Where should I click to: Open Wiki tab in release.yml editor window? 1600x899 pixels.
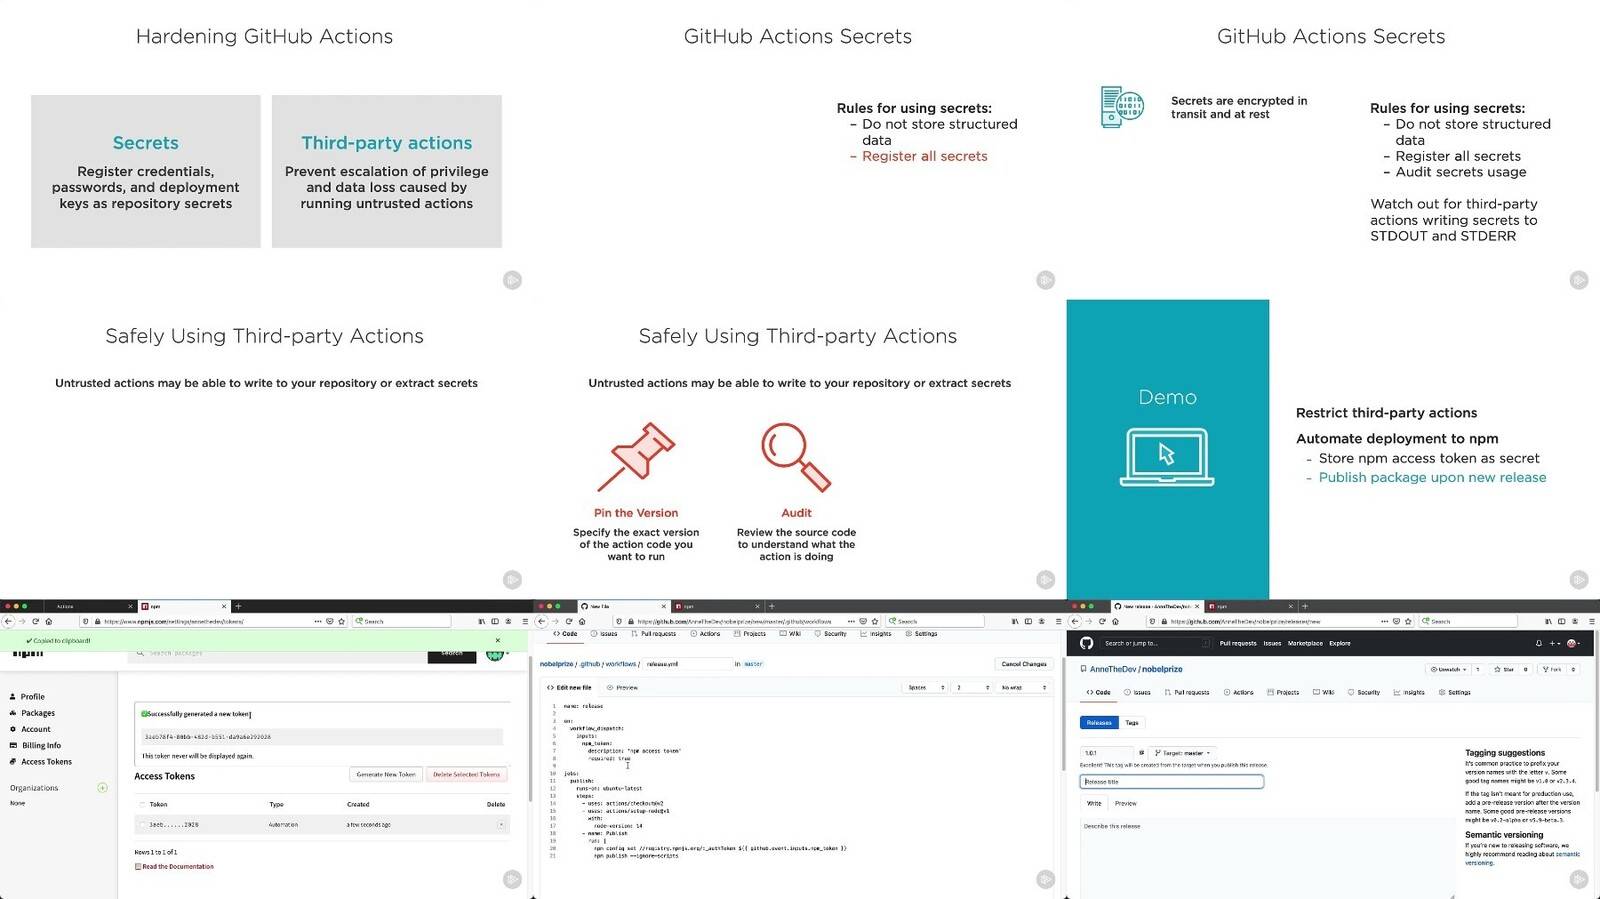click(x=790, y=634)
